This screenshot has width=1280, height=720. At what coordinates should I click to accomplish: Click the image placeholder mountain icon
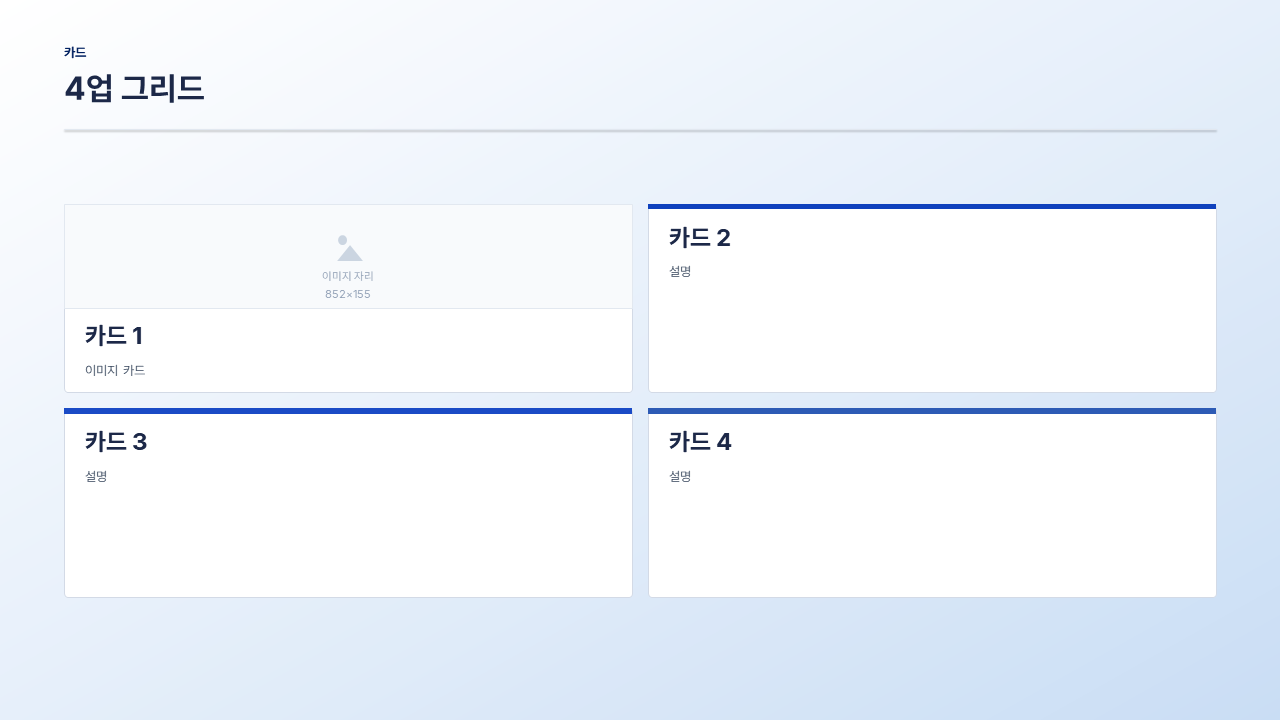[x=349, y=248]
